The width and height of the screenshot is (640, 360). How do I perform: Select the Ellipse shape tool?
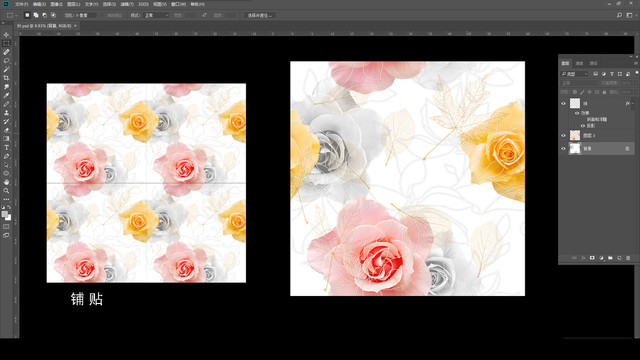click(x=6, y=173)
